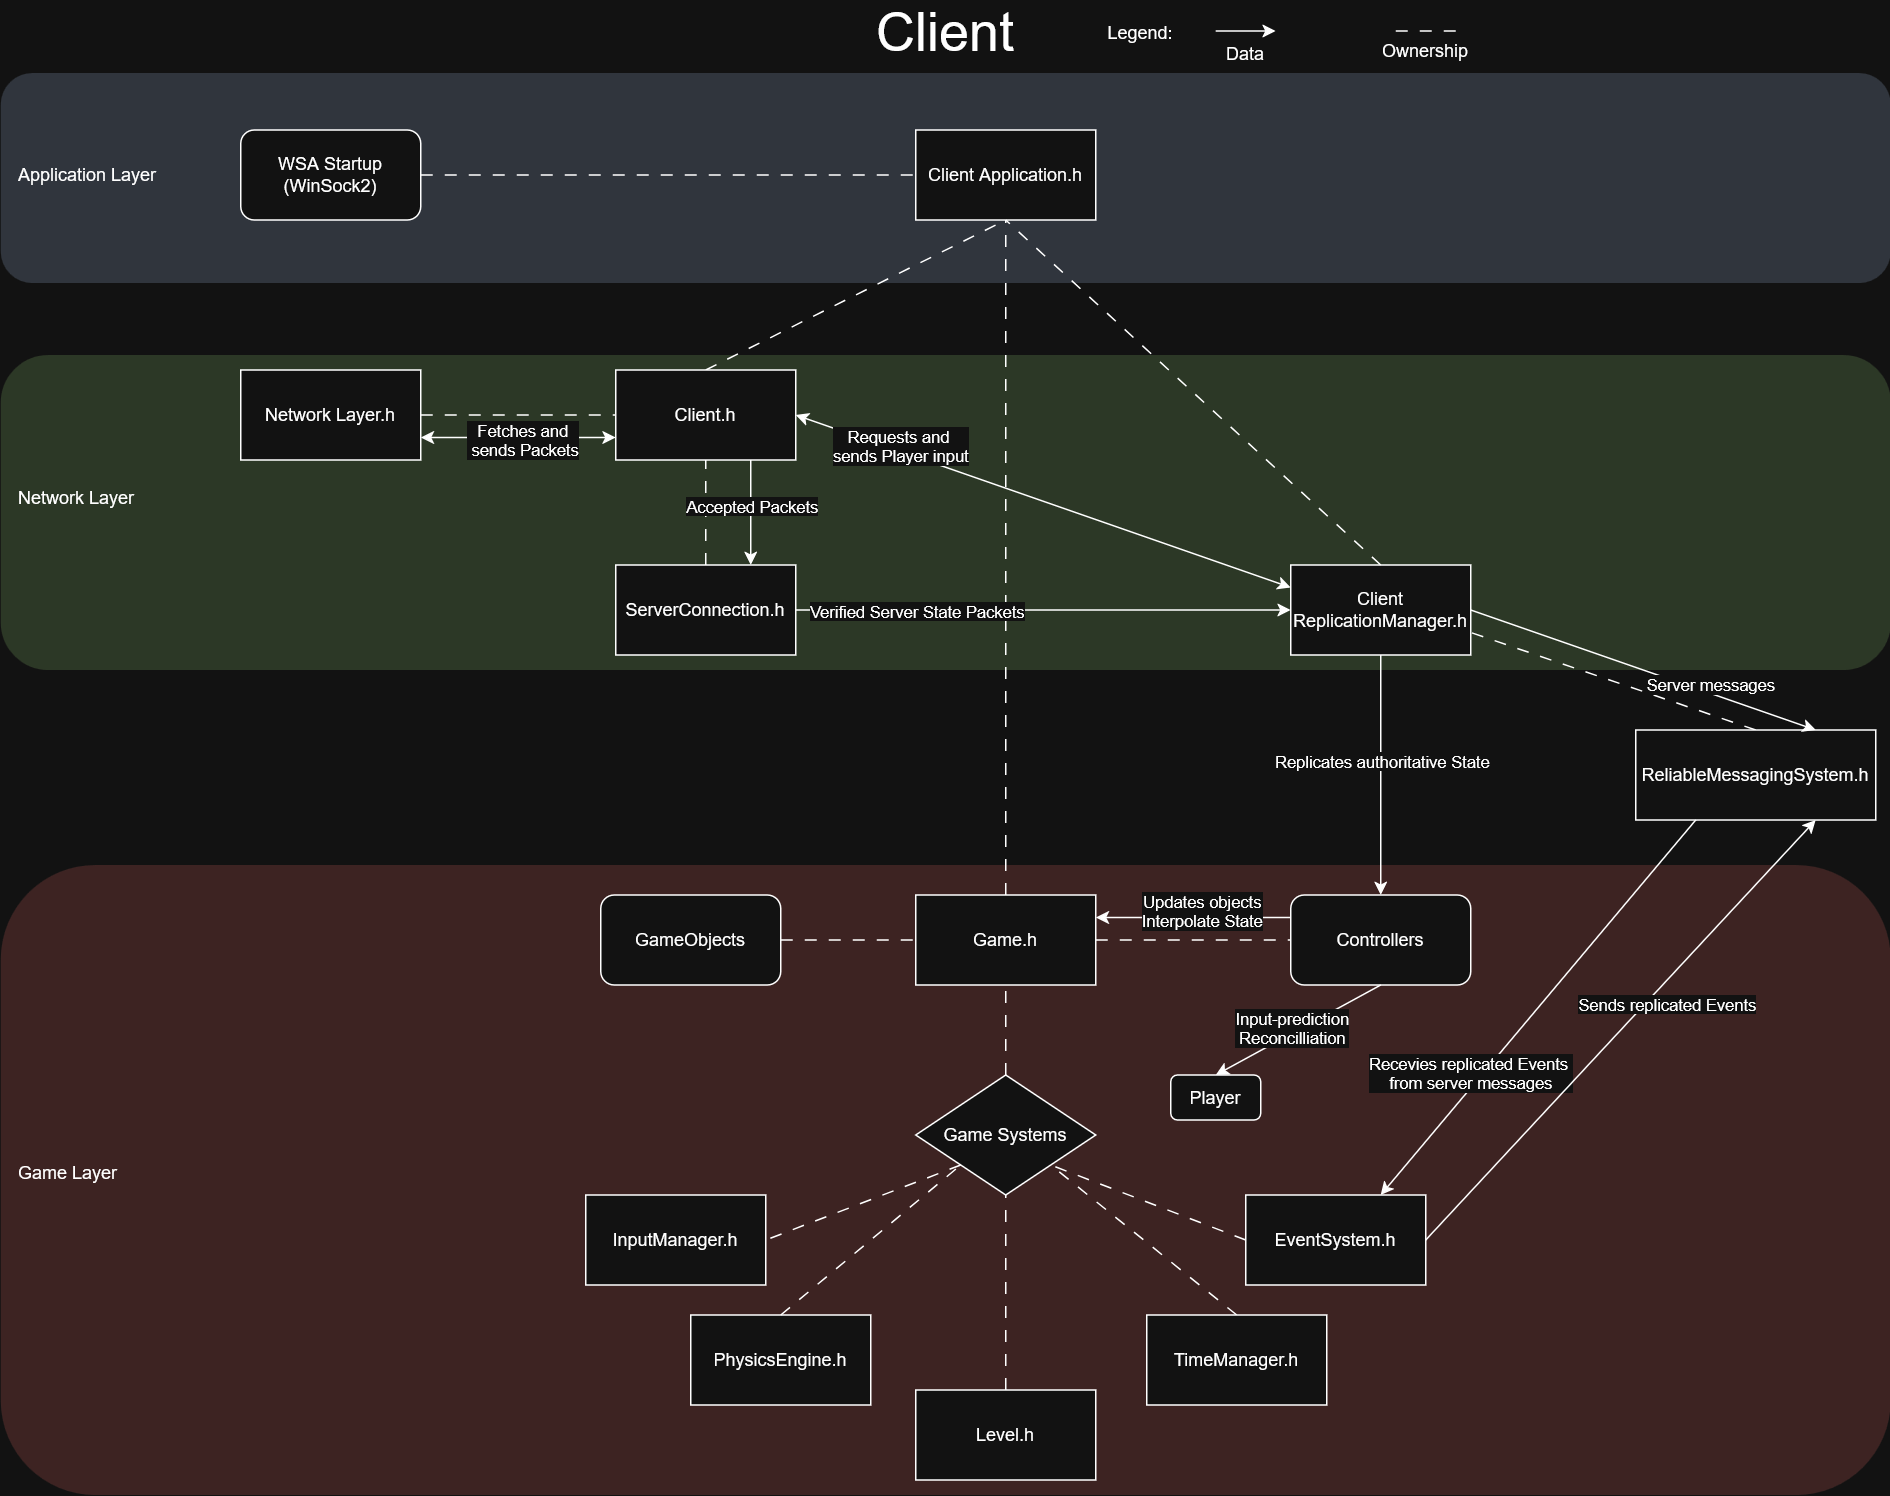1890x1496 pixels.
Task: Click 'Updates objects Interpolate State' label
Action: pos(1202,912)
